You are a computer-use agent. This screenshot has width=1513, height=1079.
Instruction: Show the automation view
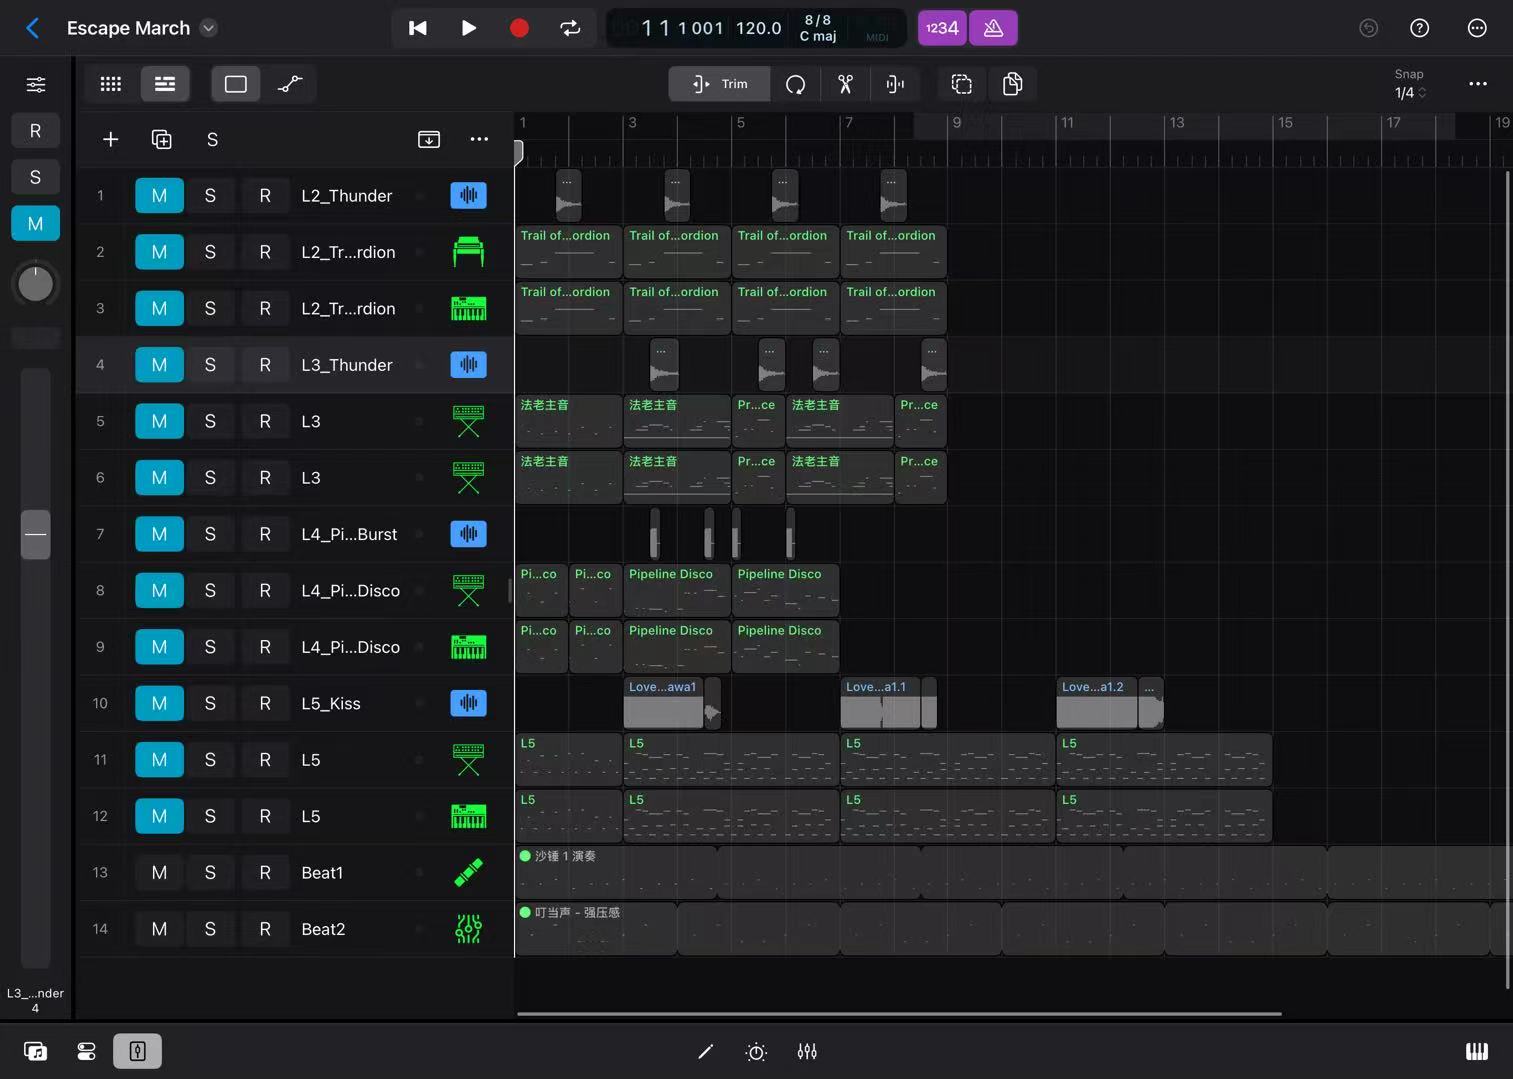290,84
